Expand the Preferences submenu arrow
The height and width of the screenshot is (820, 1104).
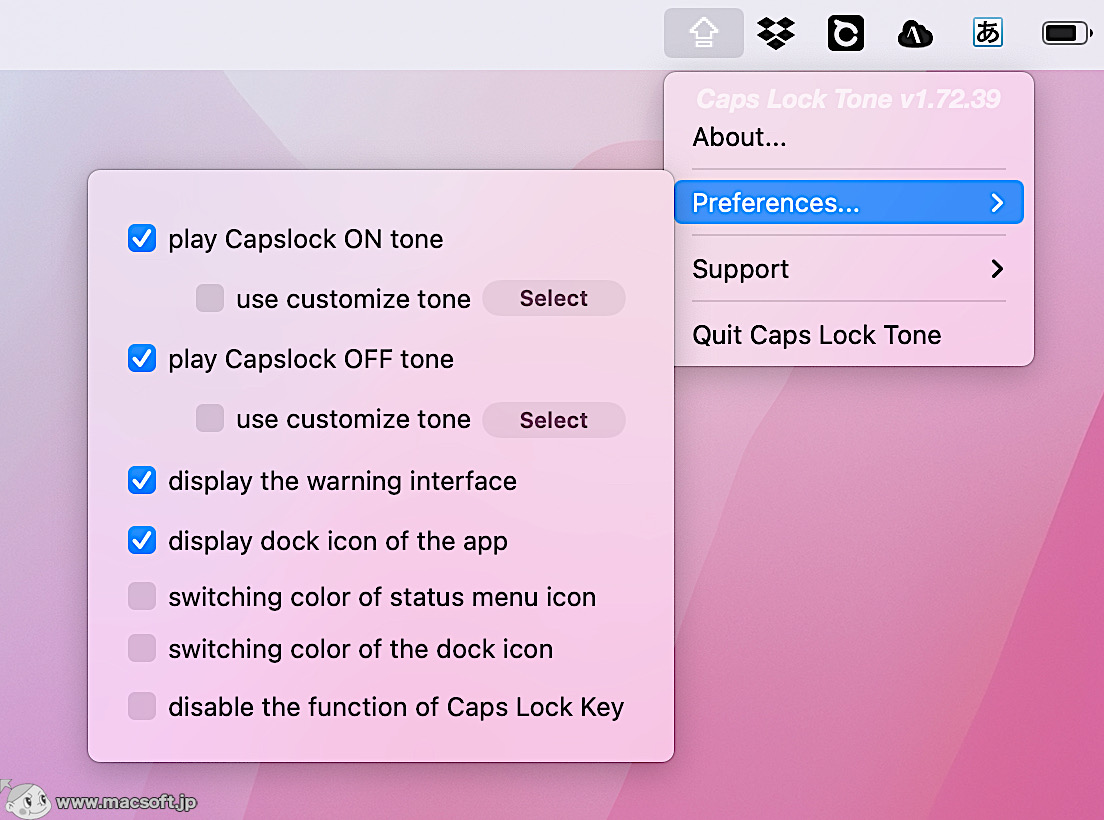(x=996, y=202)
